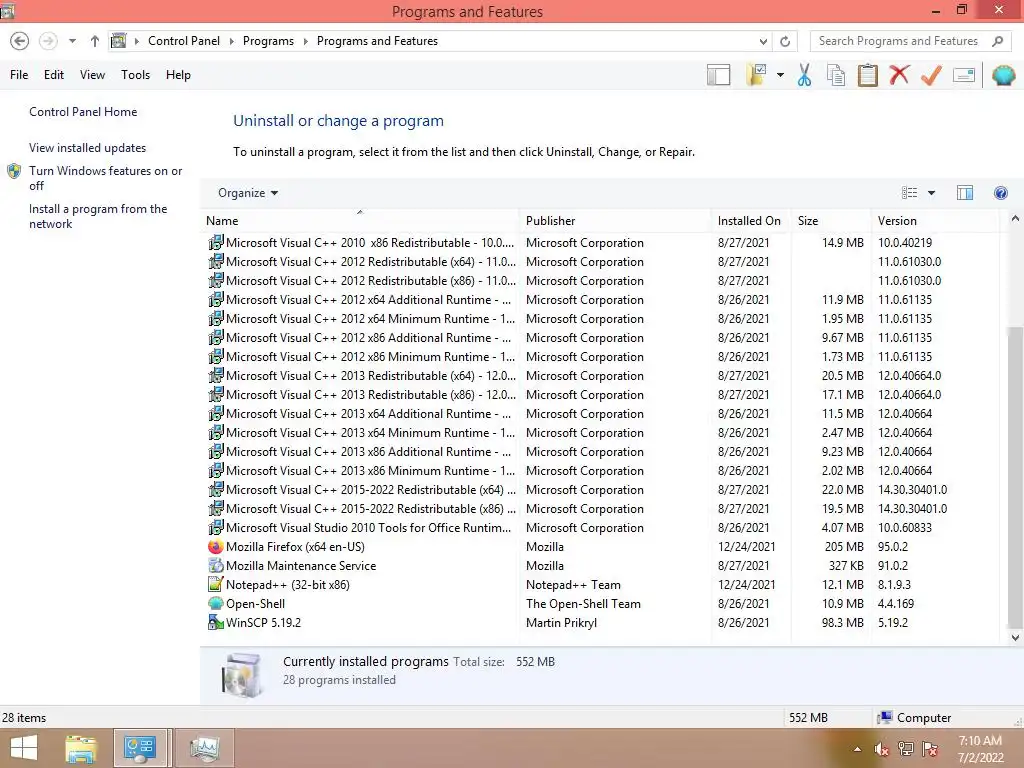Click the change view list icon
The height and width of the screenshot is (768, 1024).
tap(909, 193)
